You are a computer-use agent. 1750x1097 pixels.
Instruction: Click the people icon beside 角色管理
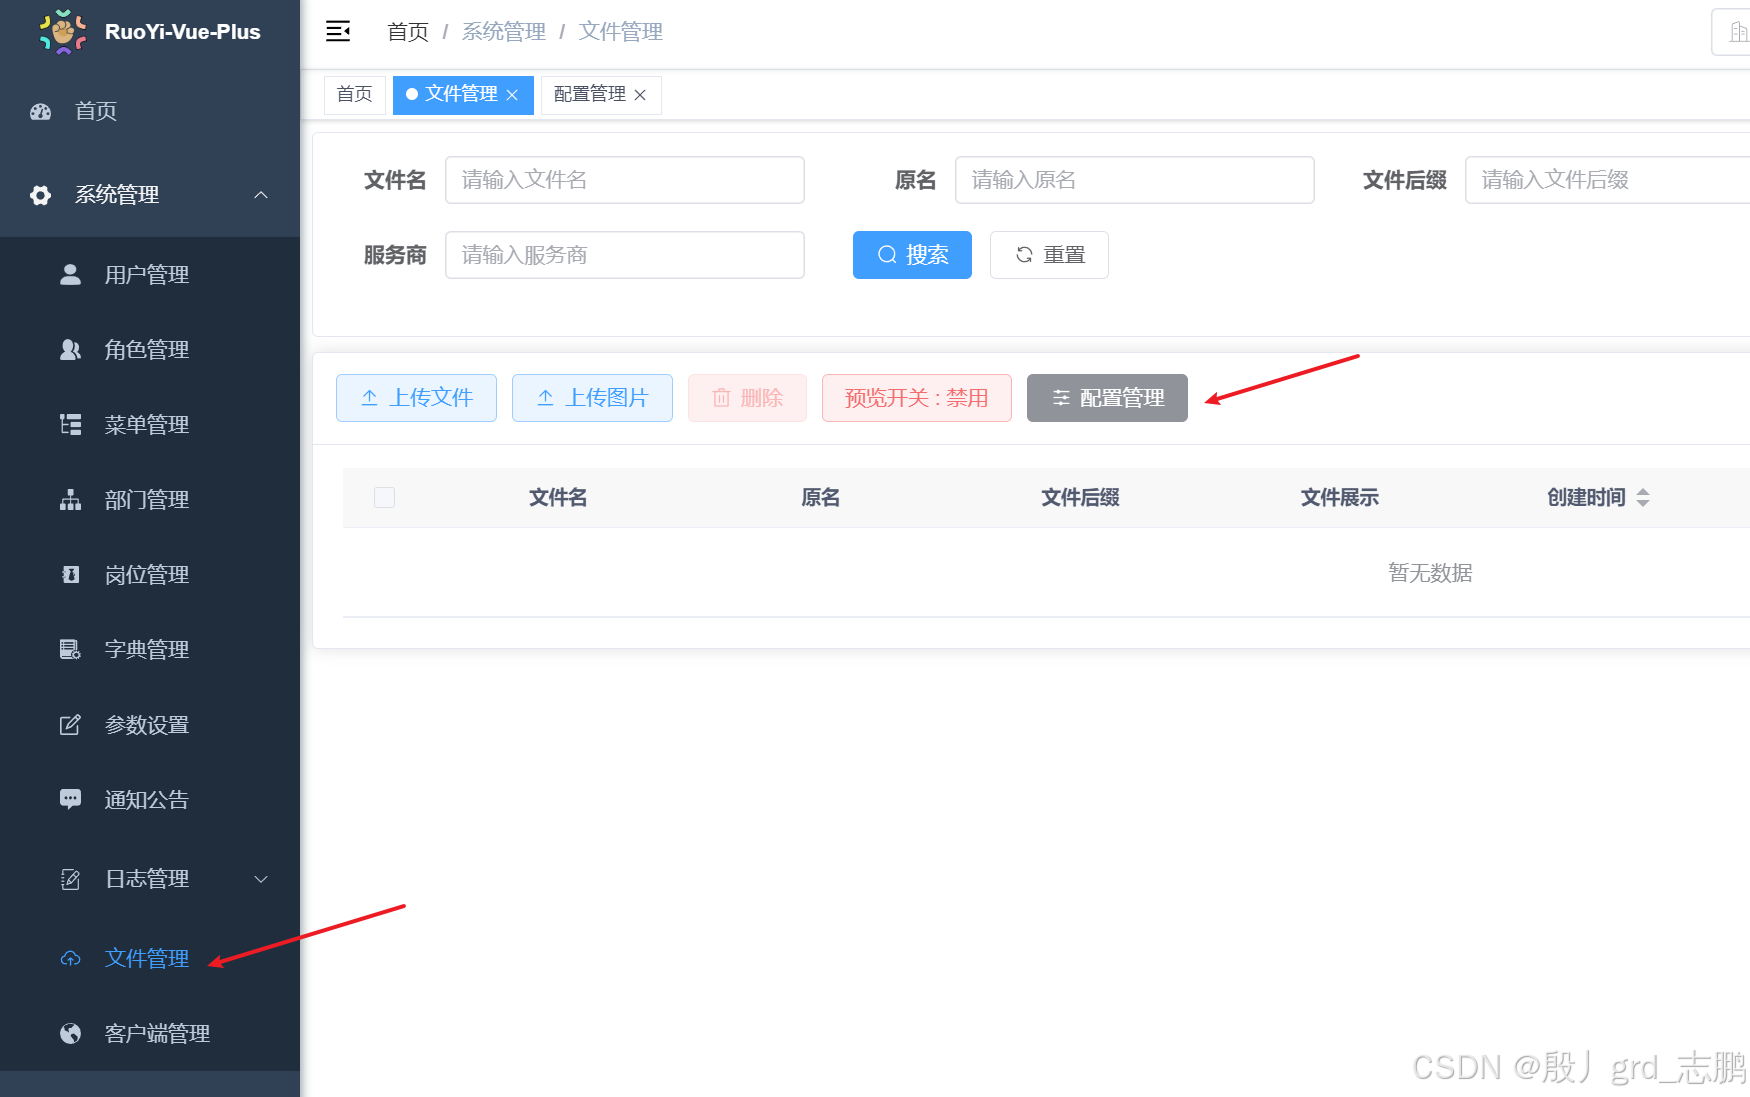click(70, 349)
